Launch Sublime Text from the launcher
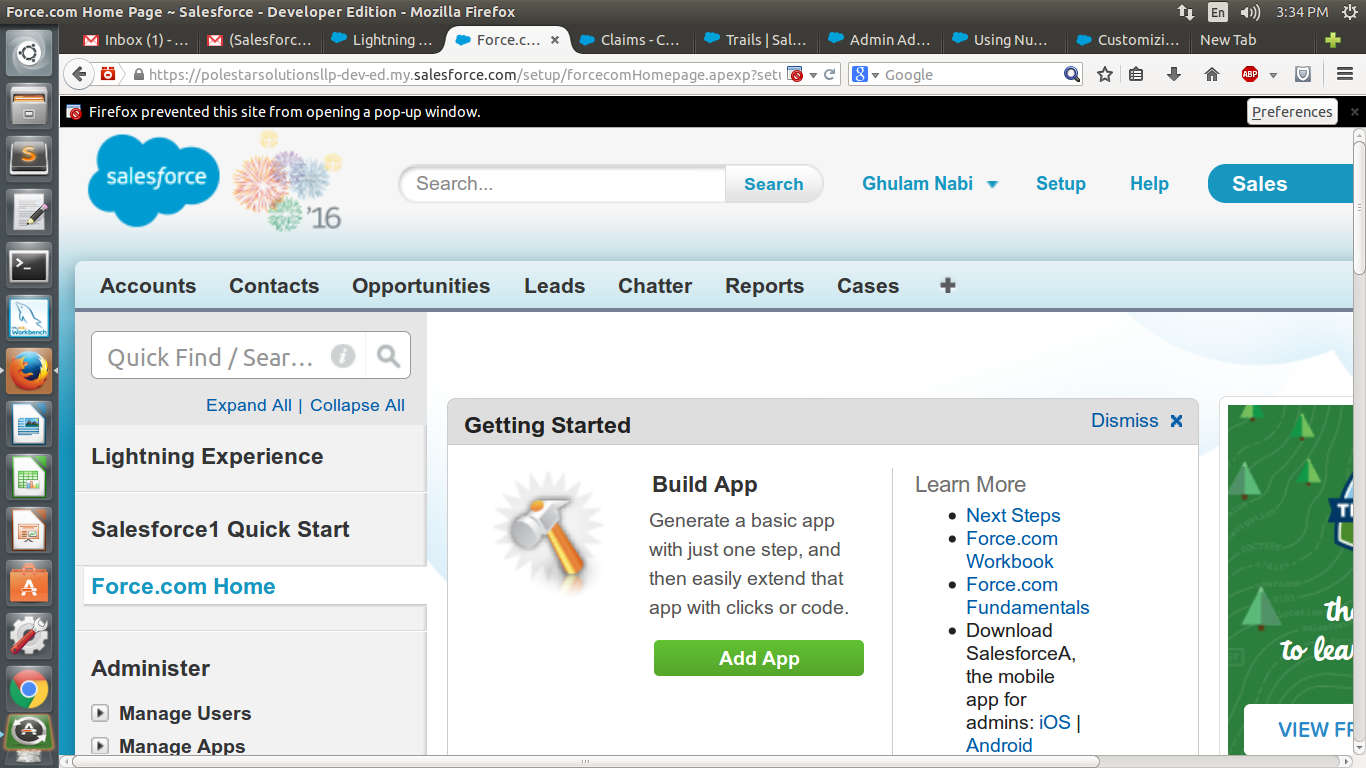 [x=29, y=157]
